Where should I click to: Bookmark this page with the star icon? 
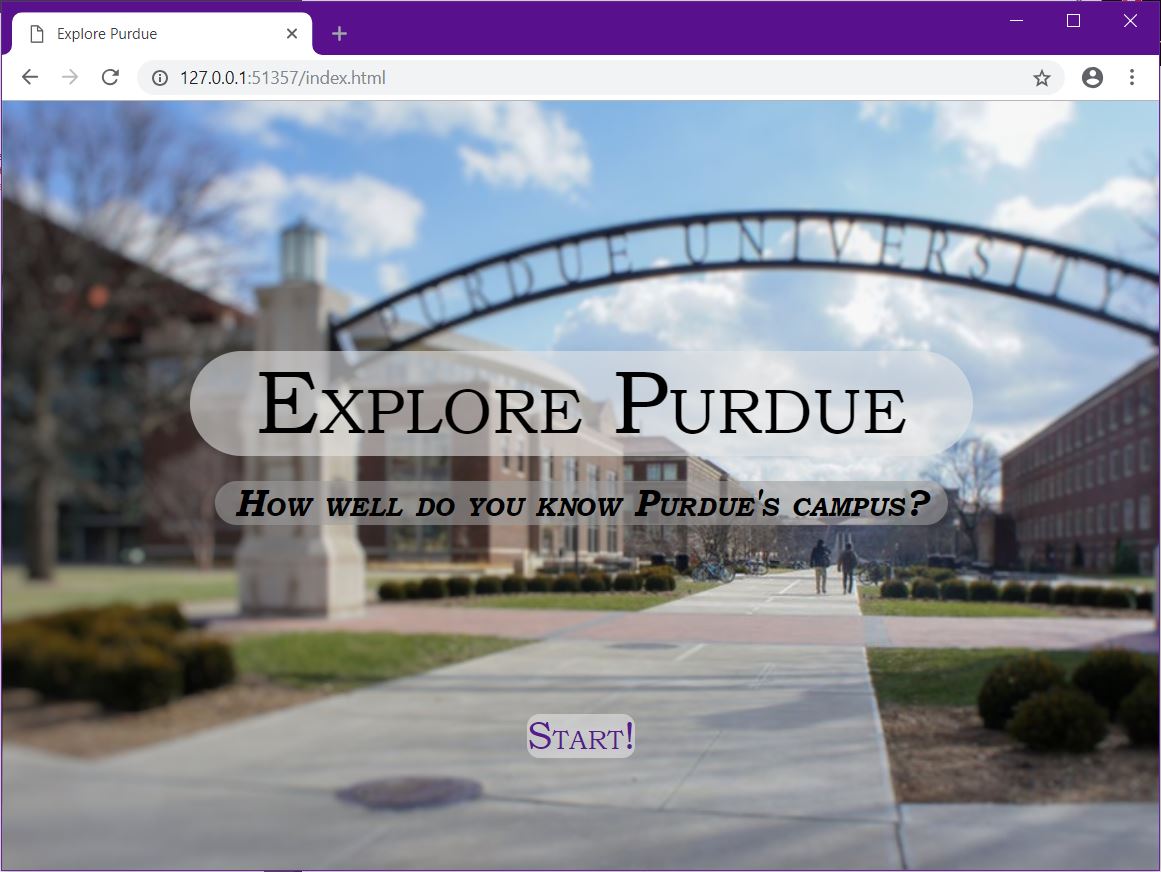coord(1042,78)
